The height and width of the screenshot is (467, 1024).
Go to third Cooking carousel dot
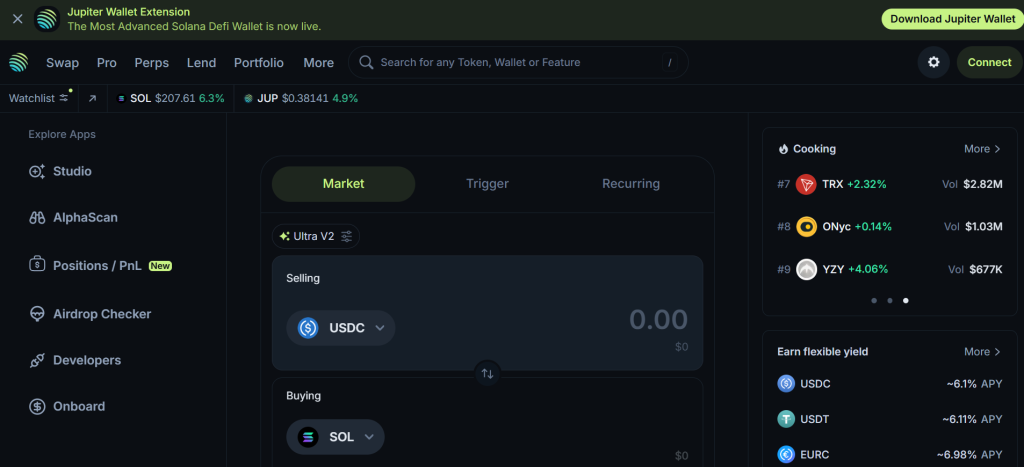tap(906, 300)
